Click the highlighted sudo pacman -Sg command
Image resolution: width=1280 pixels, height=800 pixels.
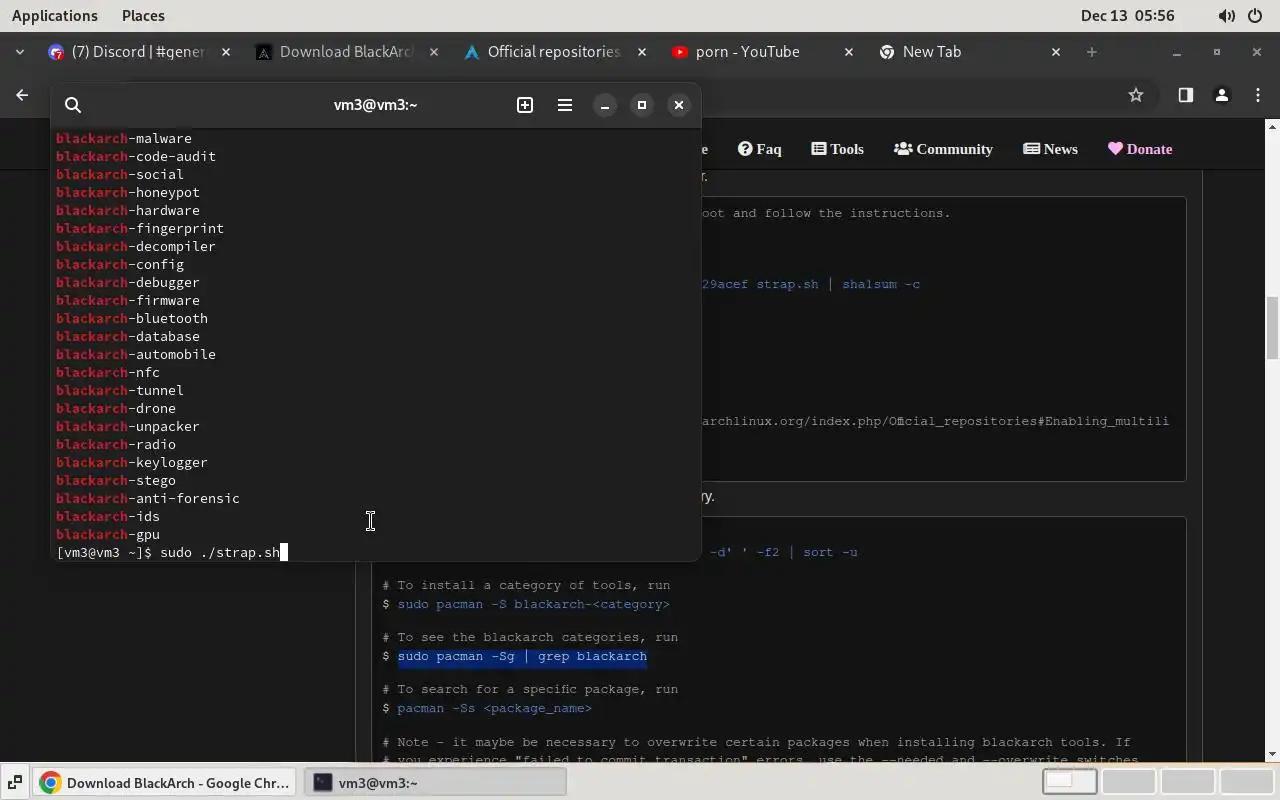(x=522, y=656)
